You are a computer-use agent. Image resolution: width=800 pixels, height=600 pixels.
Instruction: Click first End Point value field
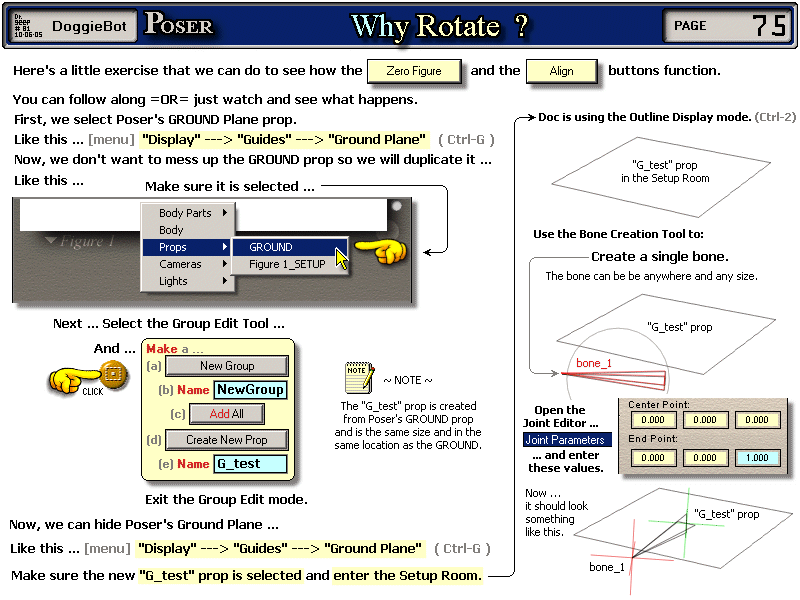tap(653, 458)
